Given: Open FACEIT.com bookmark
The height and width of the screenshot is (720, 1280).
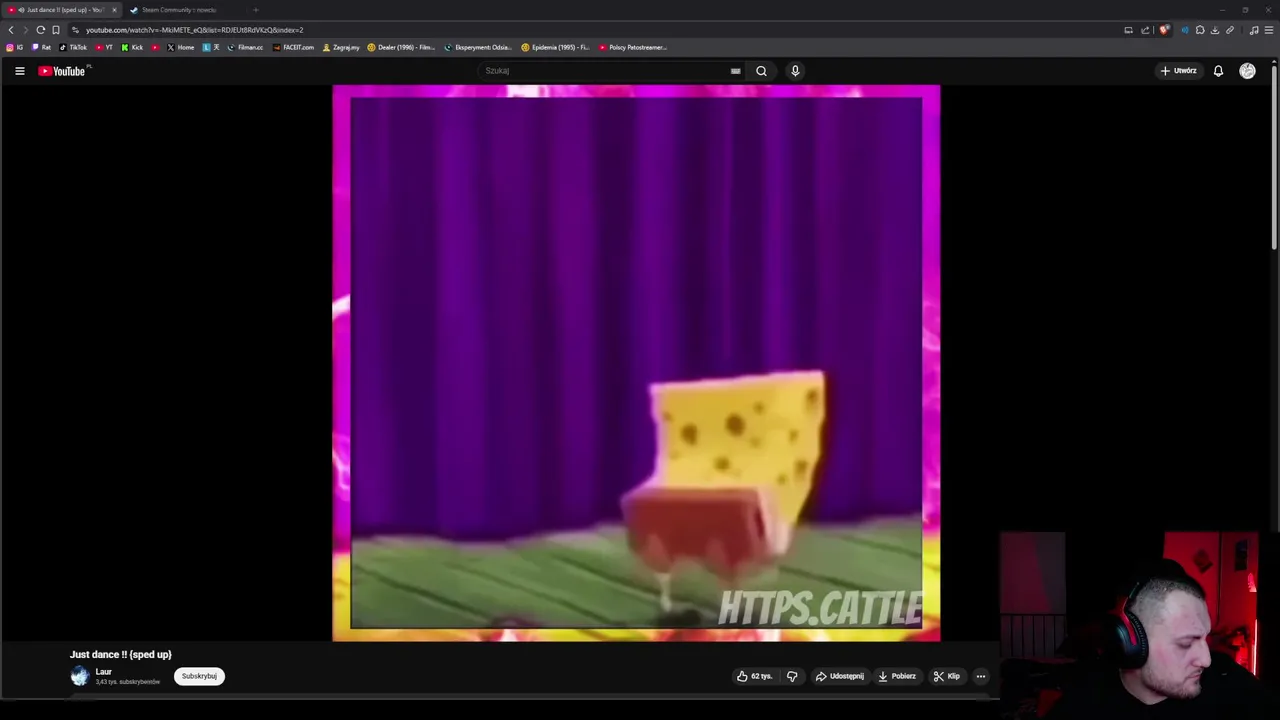Looking at the screenshot, I should (294, 47).
